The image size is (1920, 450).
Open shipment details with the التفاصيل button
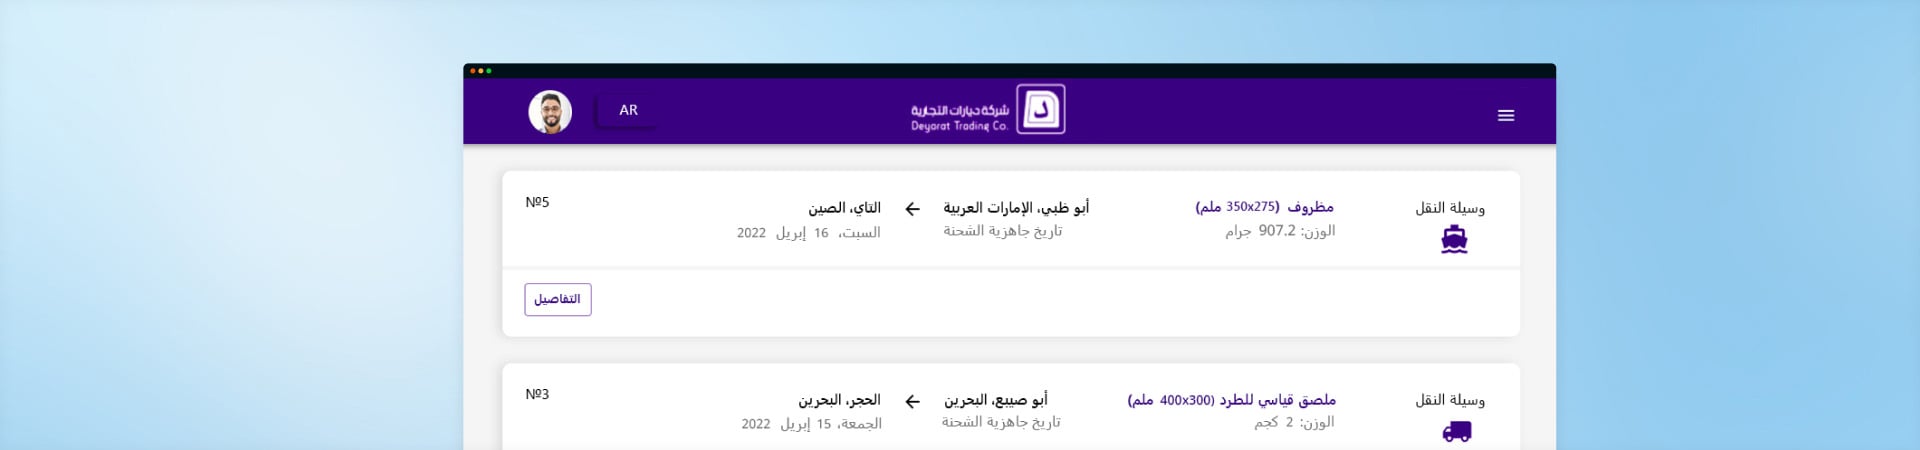click(557, 299)
